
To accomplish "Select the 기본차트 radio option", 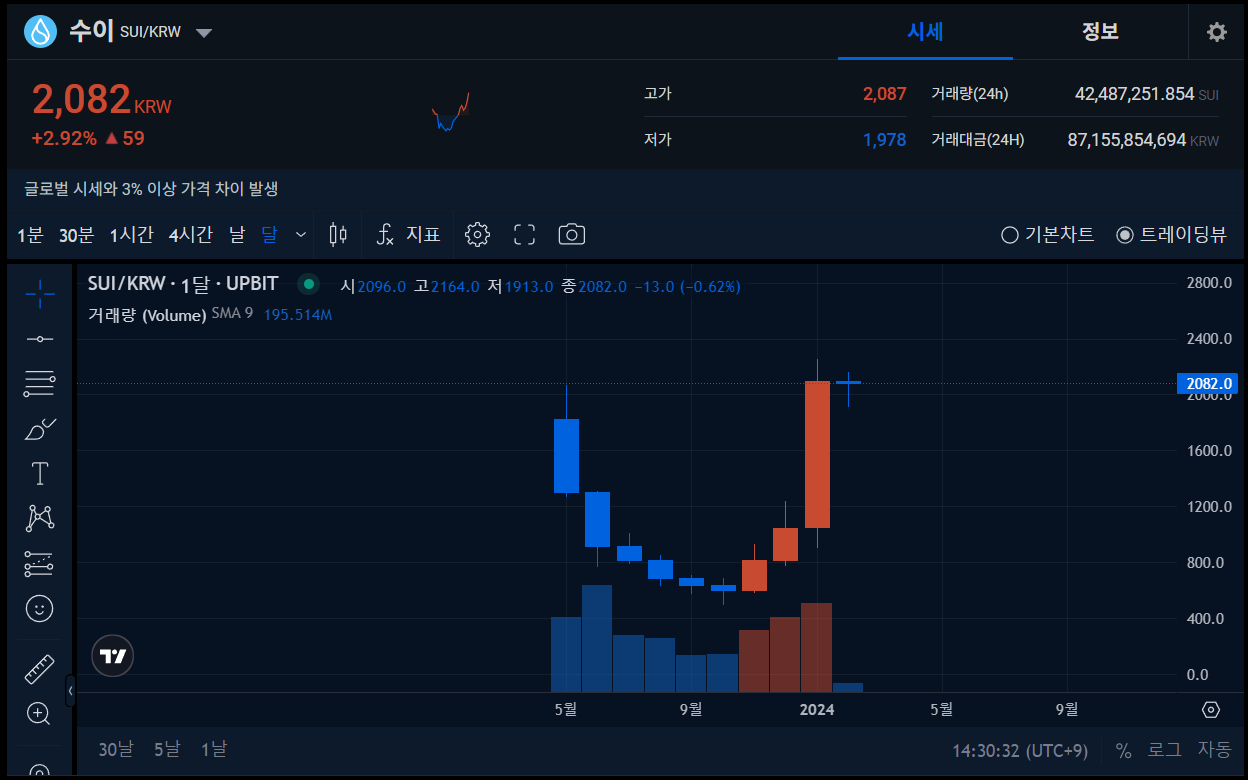I will pos(1048,235).
